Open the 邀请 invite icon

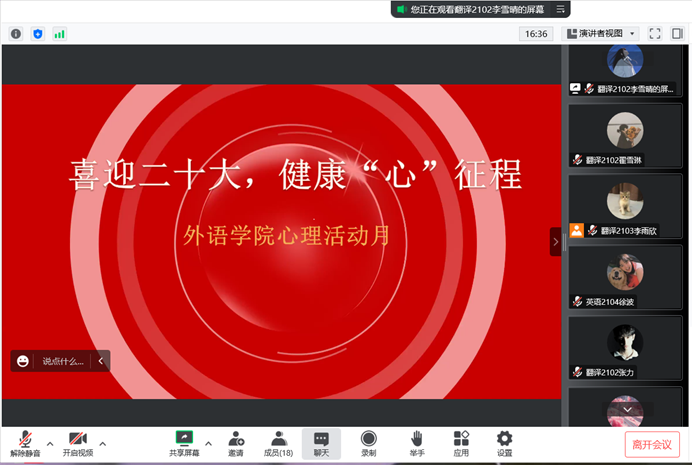click(x=236, y=443)
